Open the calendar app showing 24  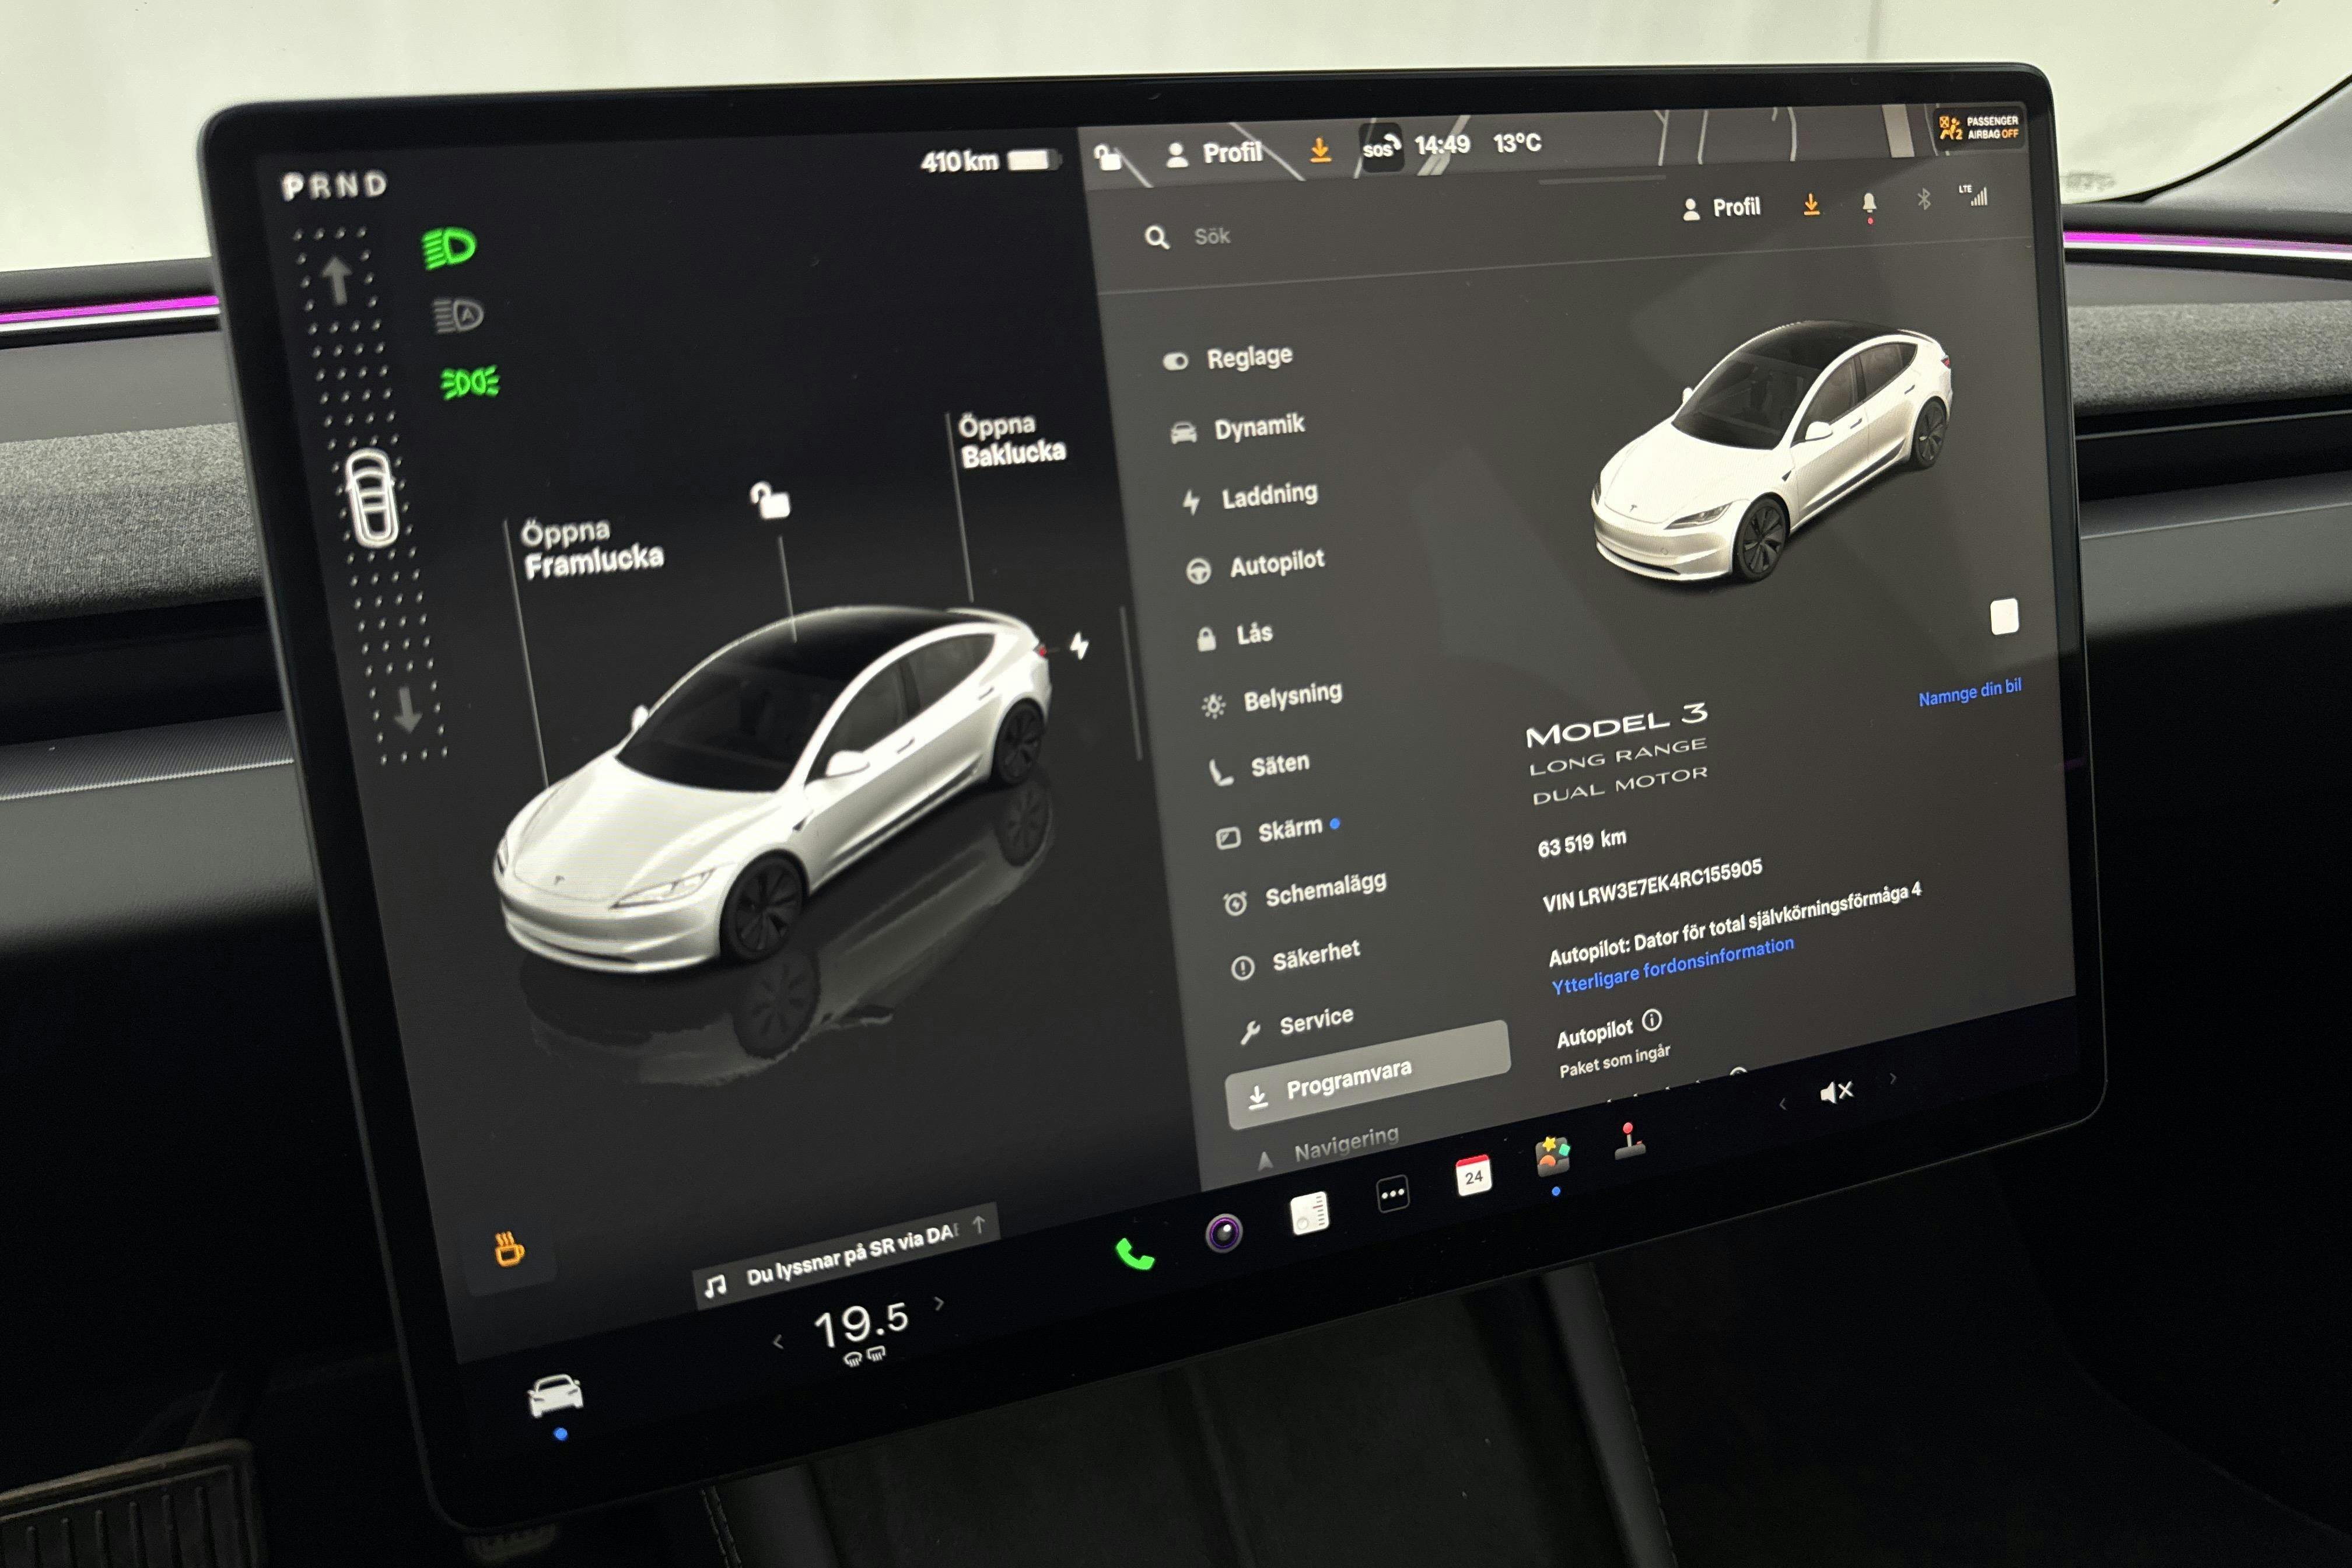[x=1473, y=1175]
